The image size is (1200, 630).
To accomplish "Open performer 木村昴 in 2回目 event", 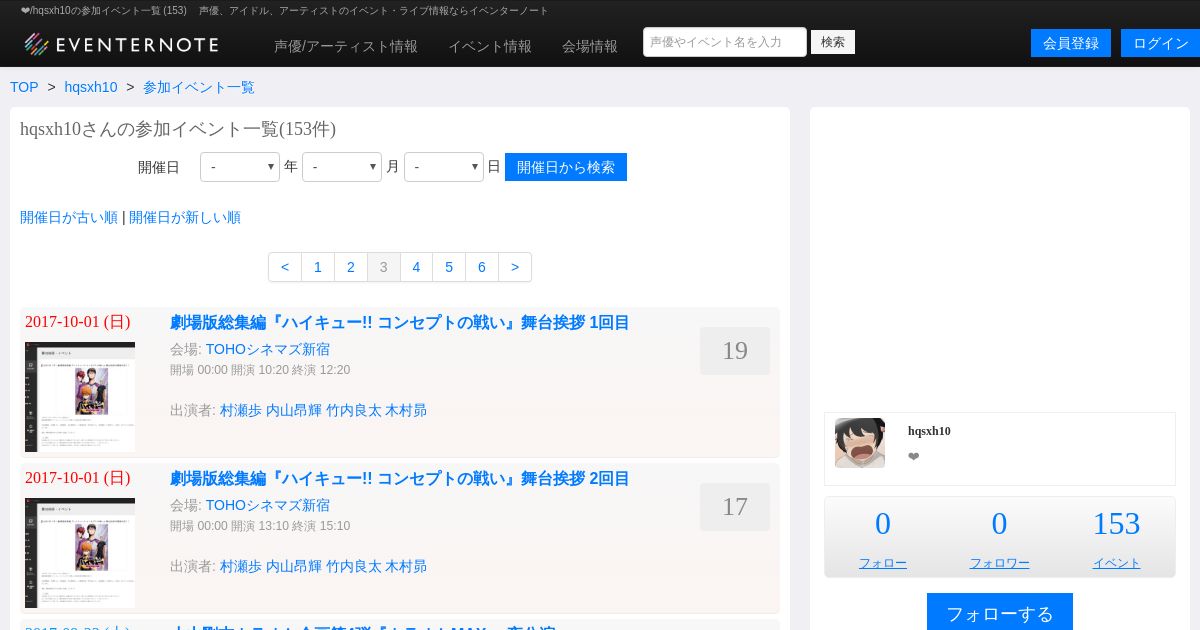I will pyautogui.click(x=406, y=566).
